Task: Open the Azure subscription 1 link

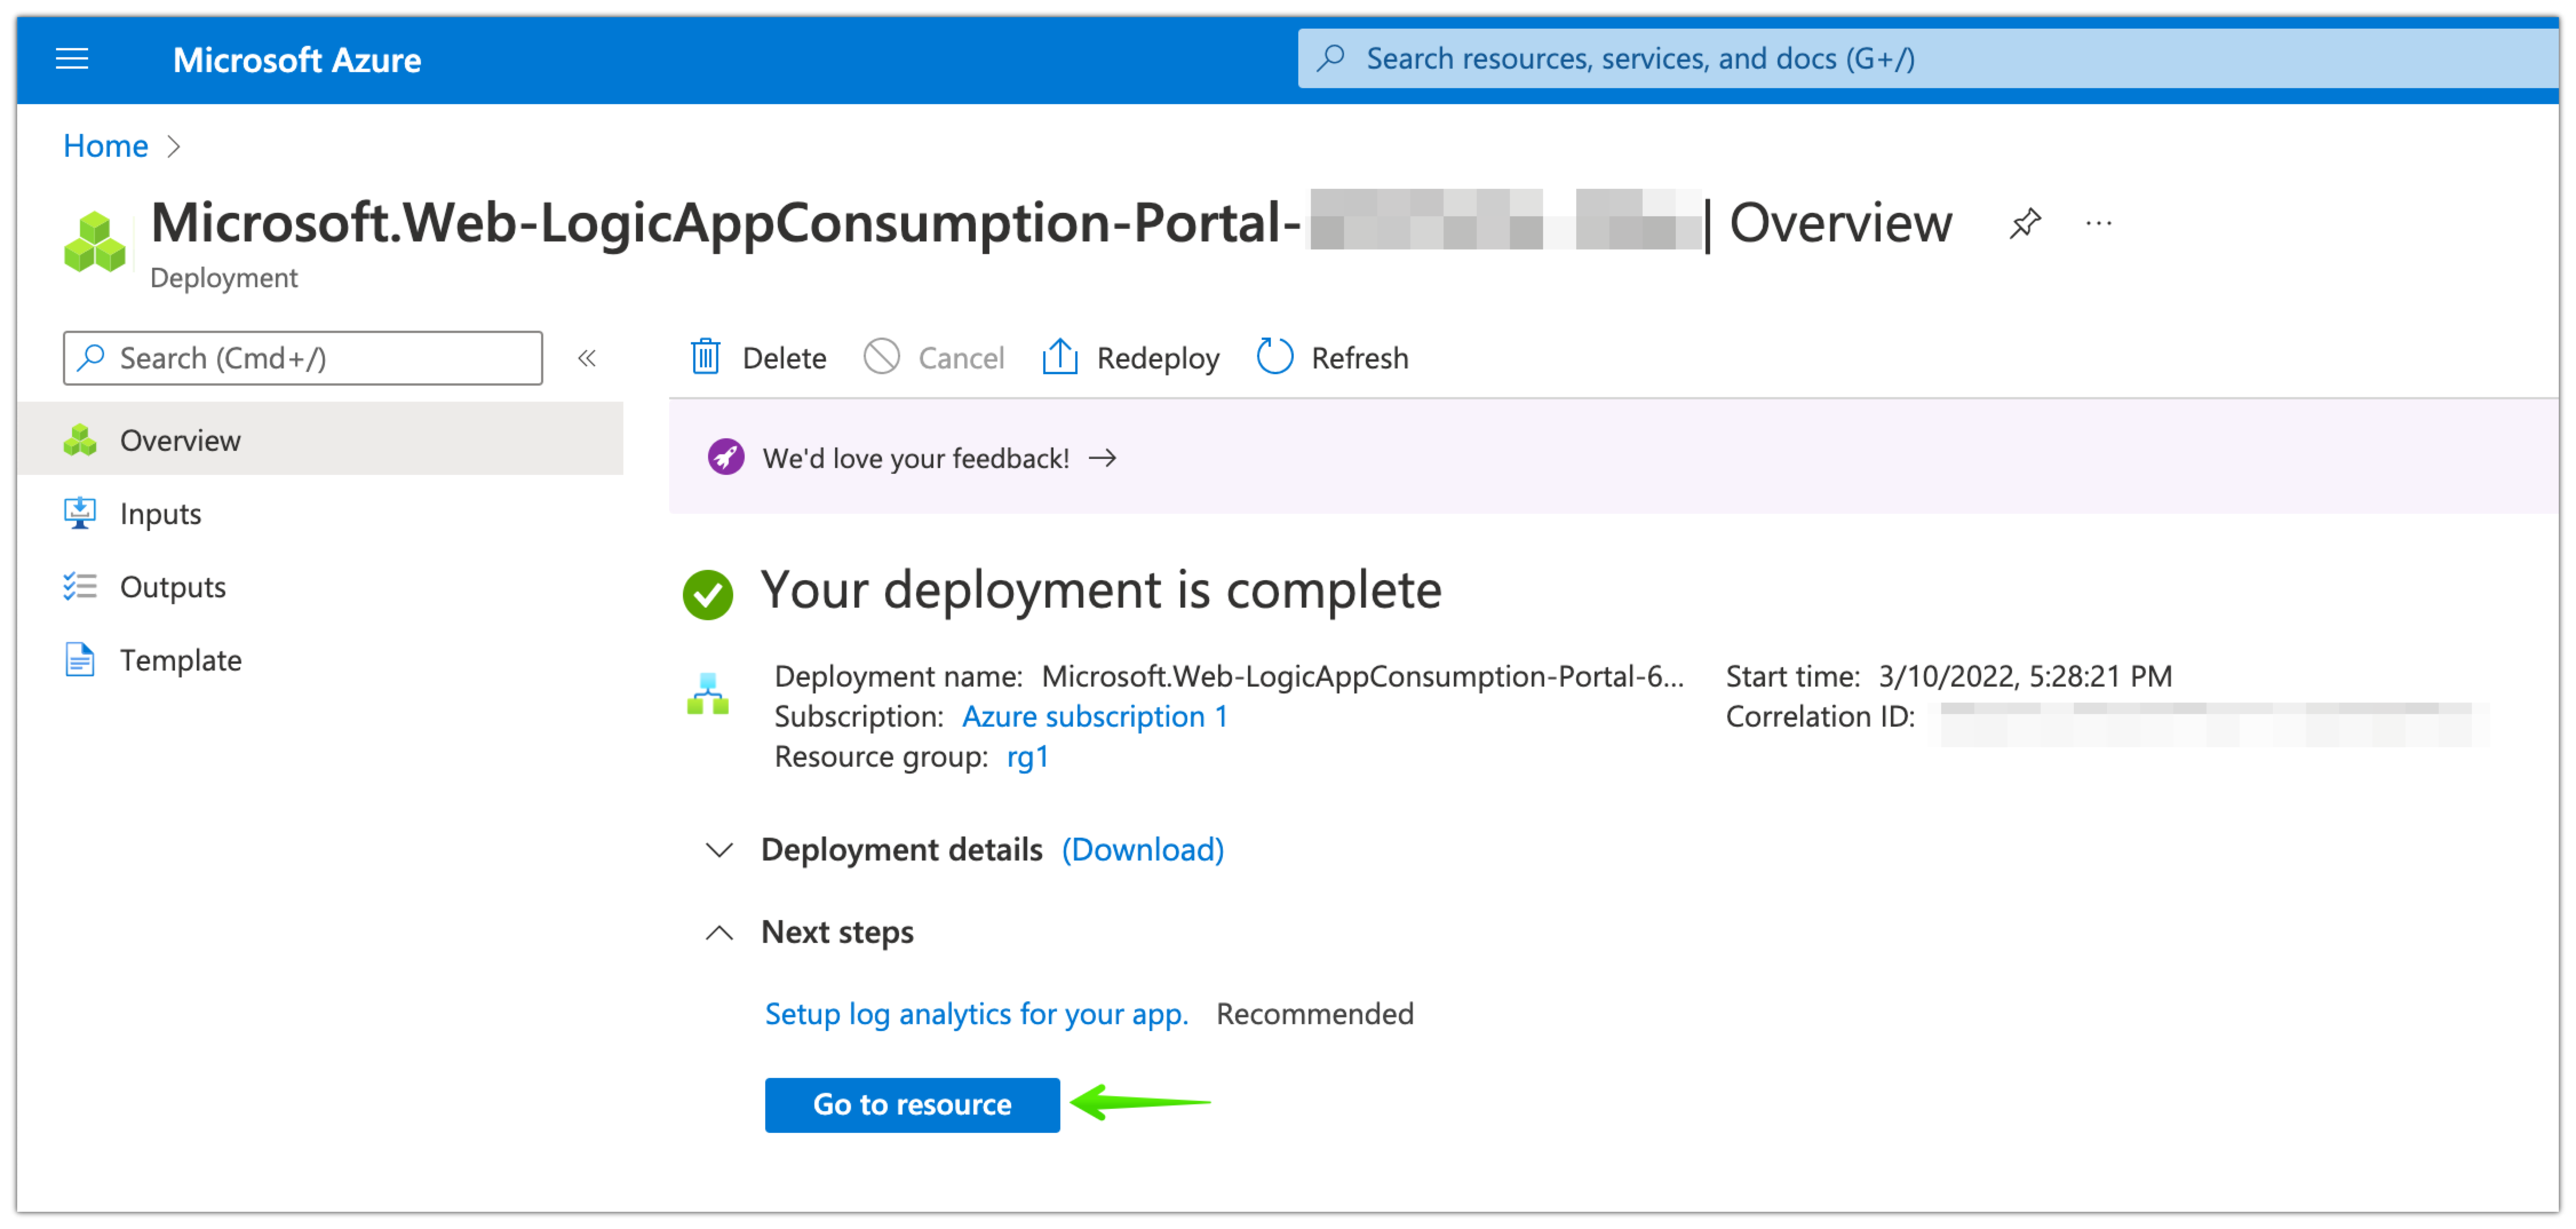Action: [1095, 716]
